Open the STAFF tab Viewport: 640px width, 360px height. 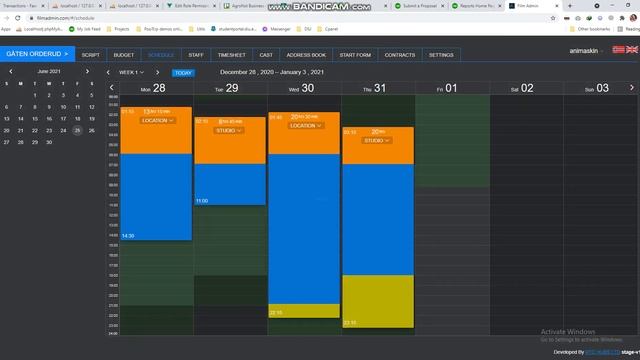coord(196,55)
